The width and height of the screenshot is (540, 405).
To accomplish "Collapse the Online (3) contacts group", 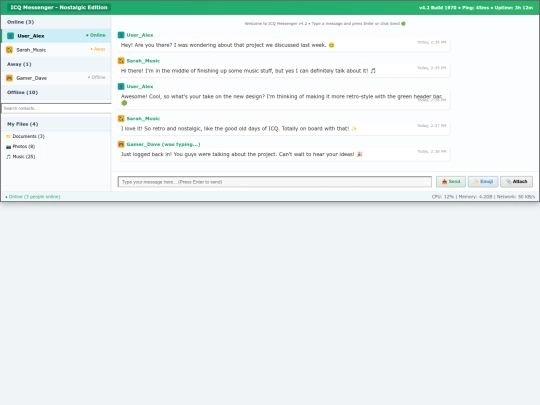I will point(56,22).
